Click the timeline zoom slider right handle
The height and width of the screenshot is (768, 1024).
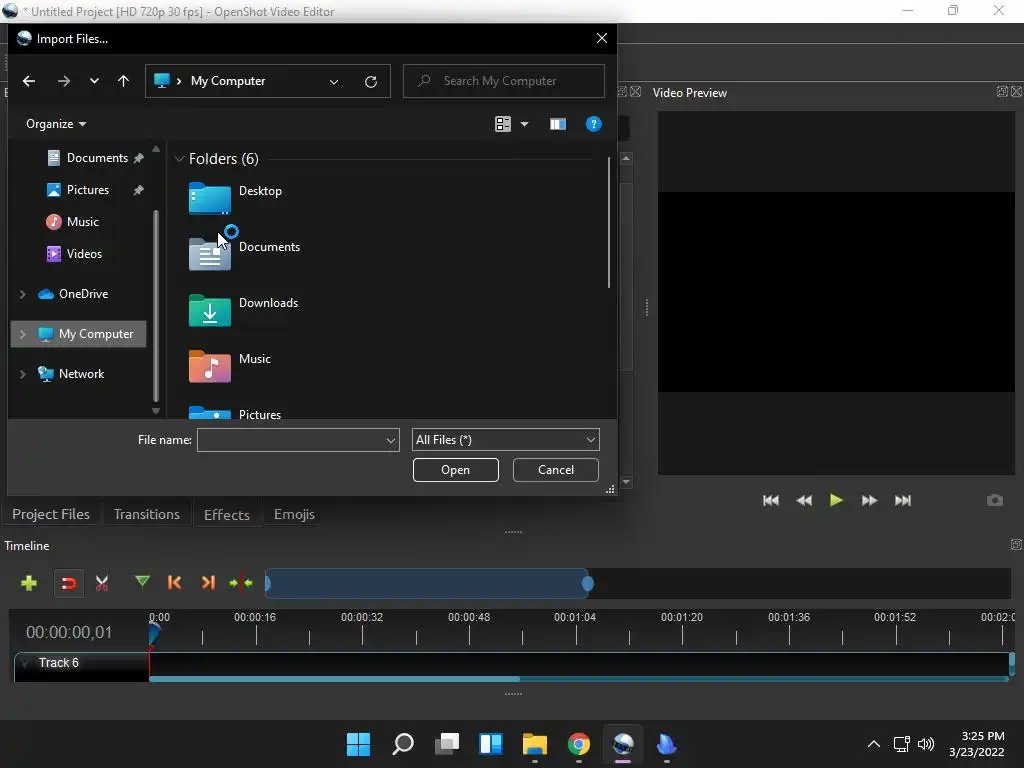[x=588, y=583]
